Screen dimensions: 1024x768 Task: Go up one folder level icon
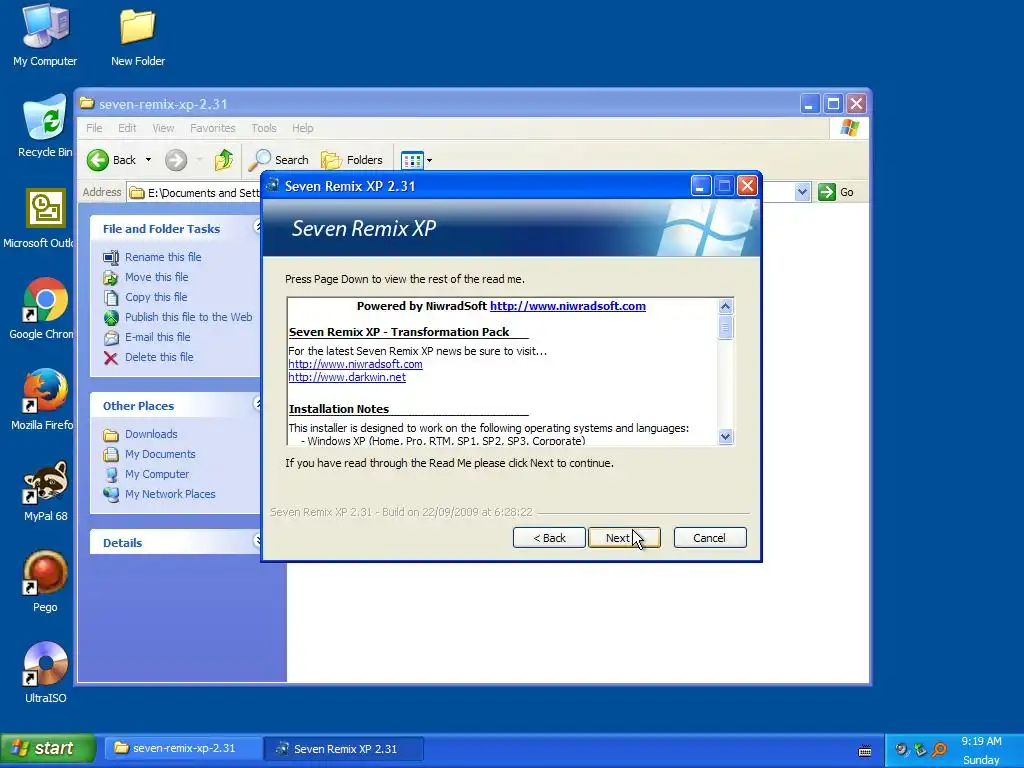coord(224,160)
